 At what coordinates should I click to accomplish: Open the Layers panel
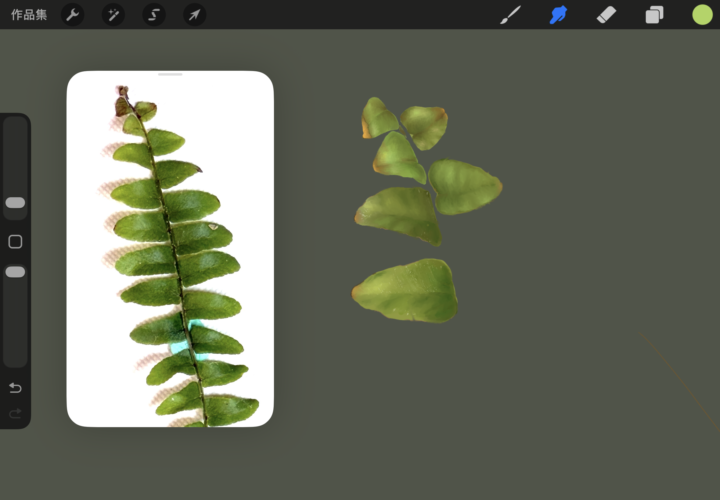[x=654, y=15]
